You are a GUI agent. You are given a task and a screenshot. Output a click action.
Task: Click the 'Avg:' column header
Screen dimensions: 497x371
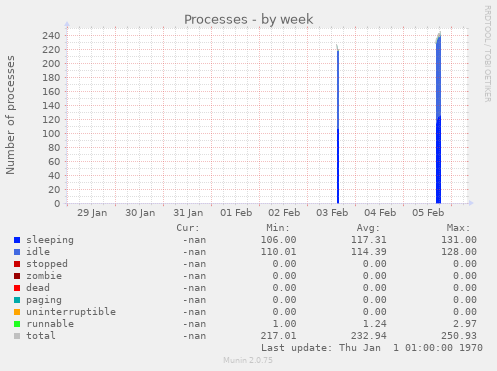click(x=368, y=228)
